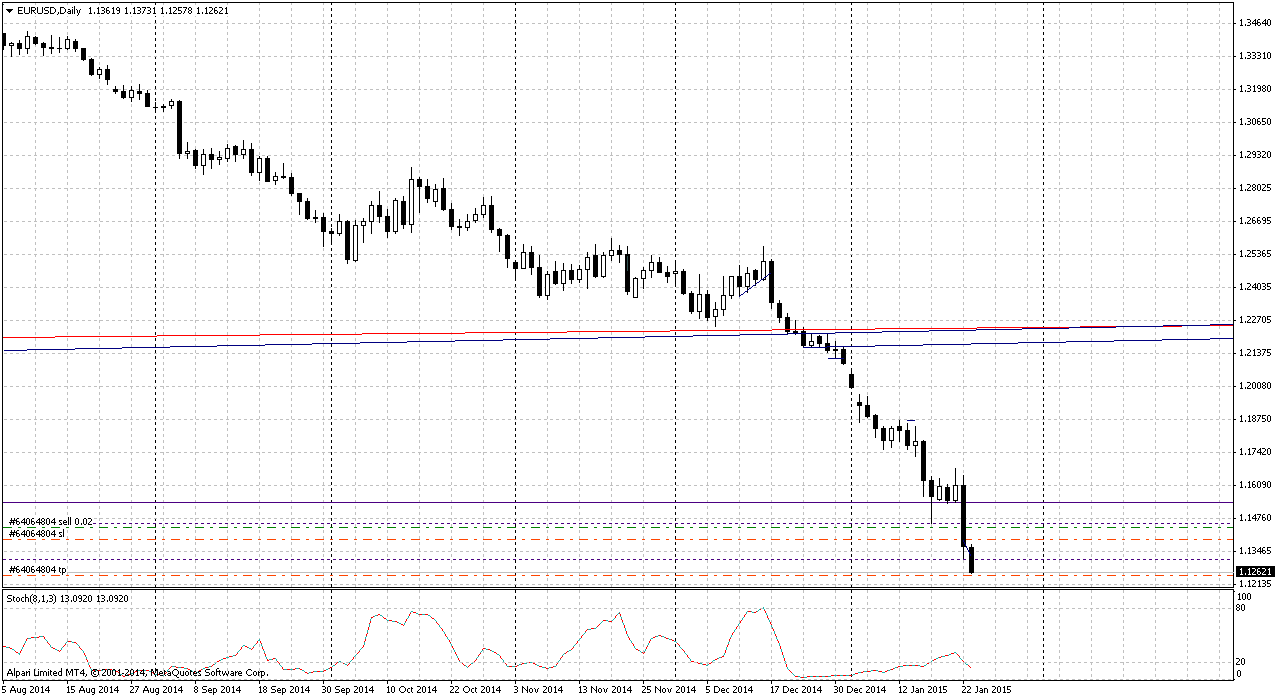1276x698 pixels.
Task: Click the 100 level on Stochastic scale
Action: [1245, 597]
